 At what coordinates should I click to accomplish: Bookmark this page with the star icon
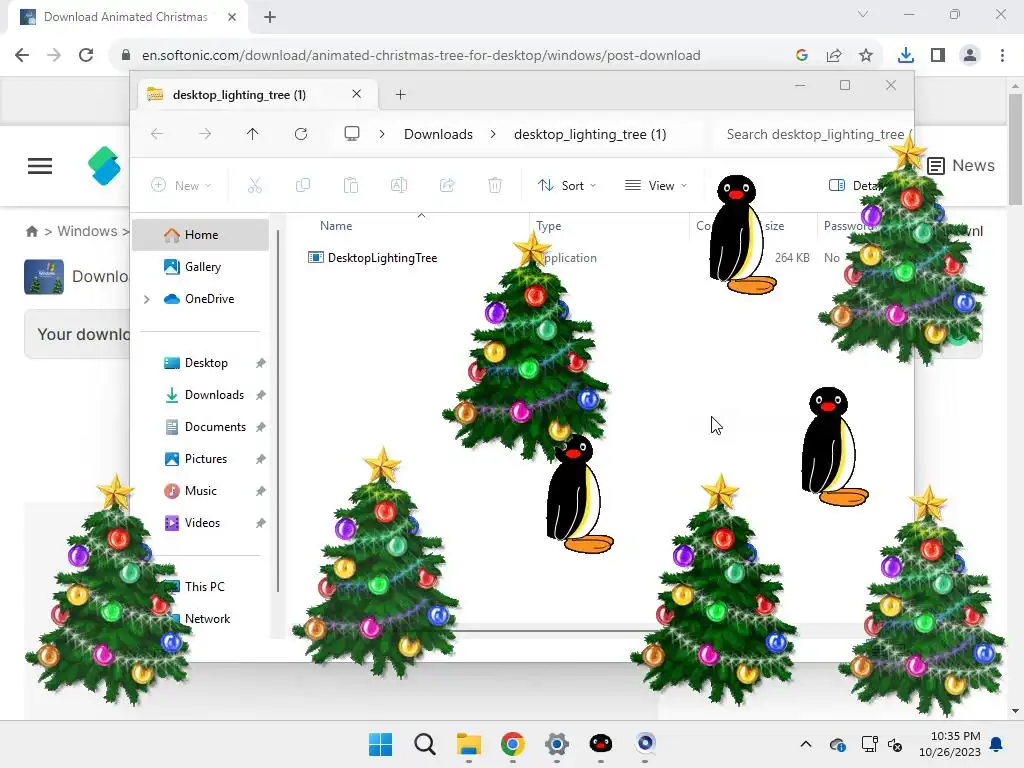coord(866,56)
